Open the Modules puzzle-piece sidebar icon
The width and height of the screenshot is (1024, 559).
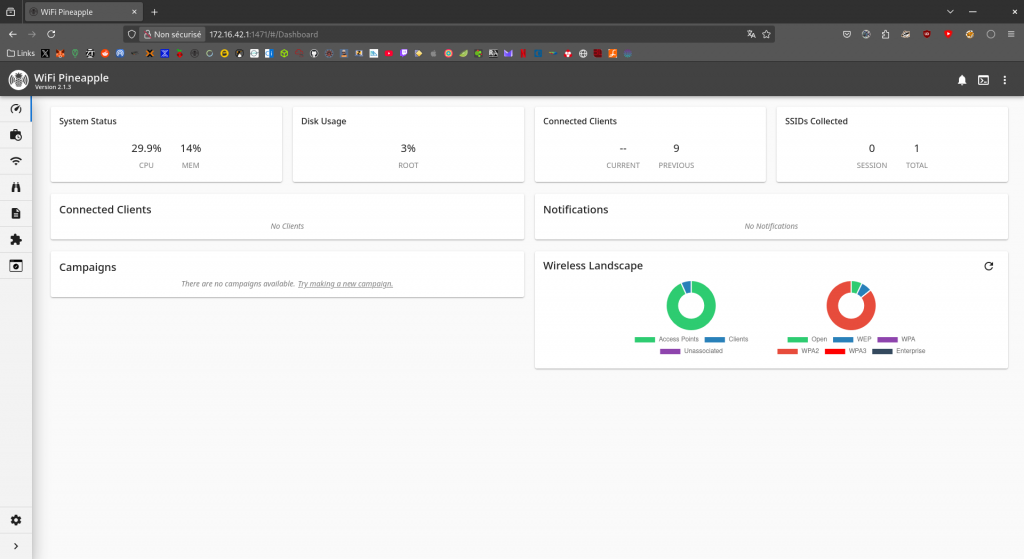click(x=16, y=240)
